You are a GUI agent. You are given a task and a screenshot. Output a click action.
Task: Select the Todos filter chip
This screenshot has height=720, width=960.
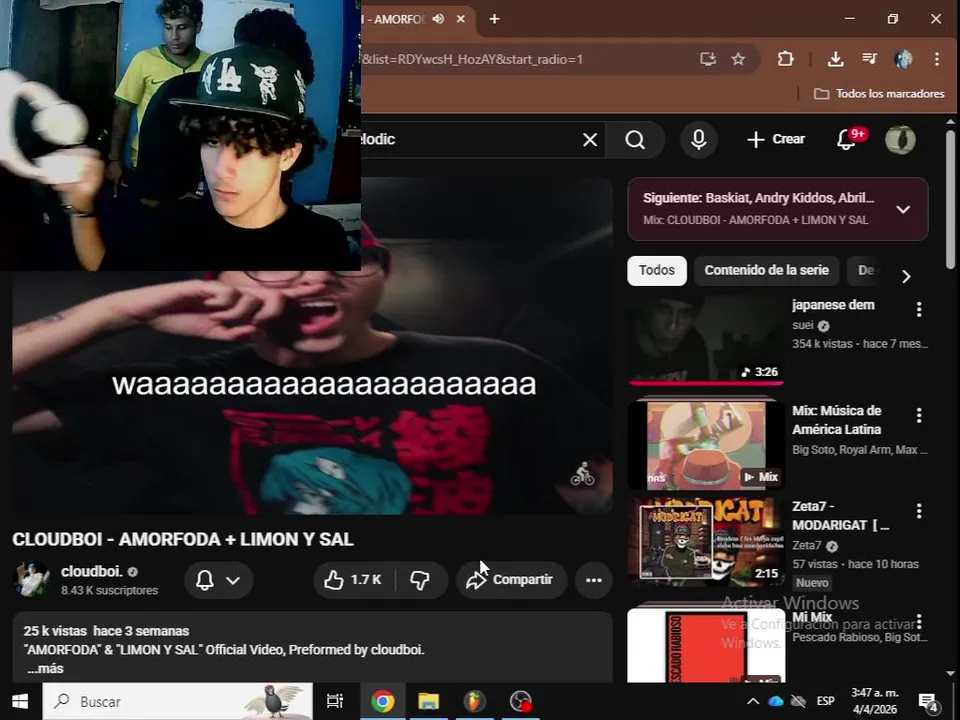pyautogui.click(x=657, y=271)
